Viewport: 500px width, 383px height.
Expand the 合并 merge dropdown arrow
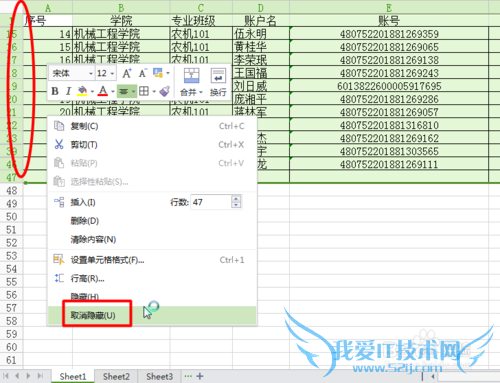(x=201, y=92)
